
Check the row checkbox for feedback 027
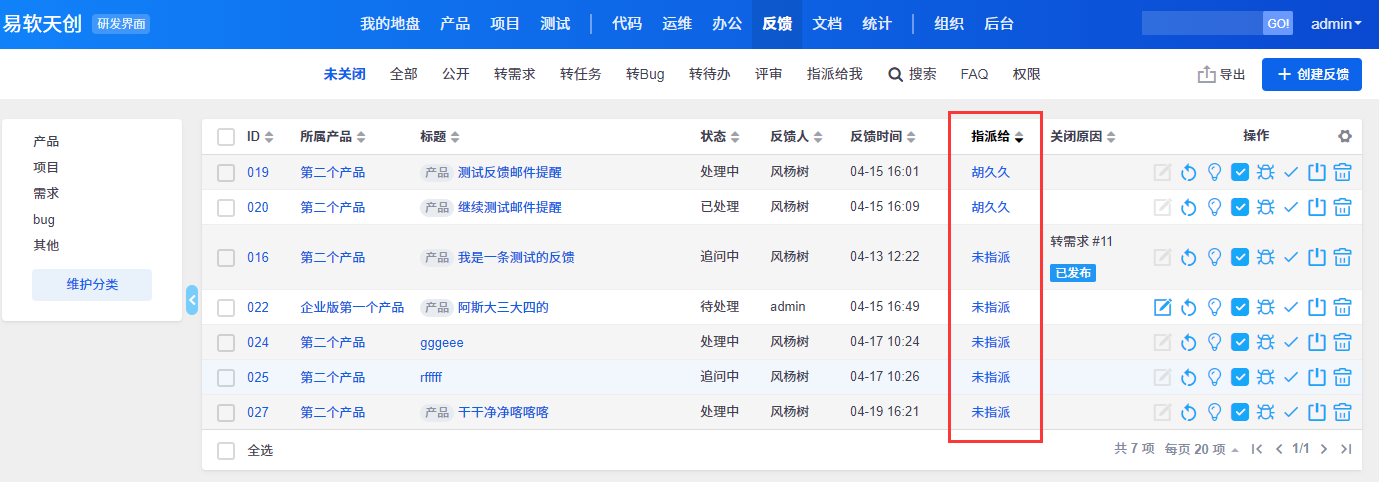pyautogui.click(x=226, y=412)
